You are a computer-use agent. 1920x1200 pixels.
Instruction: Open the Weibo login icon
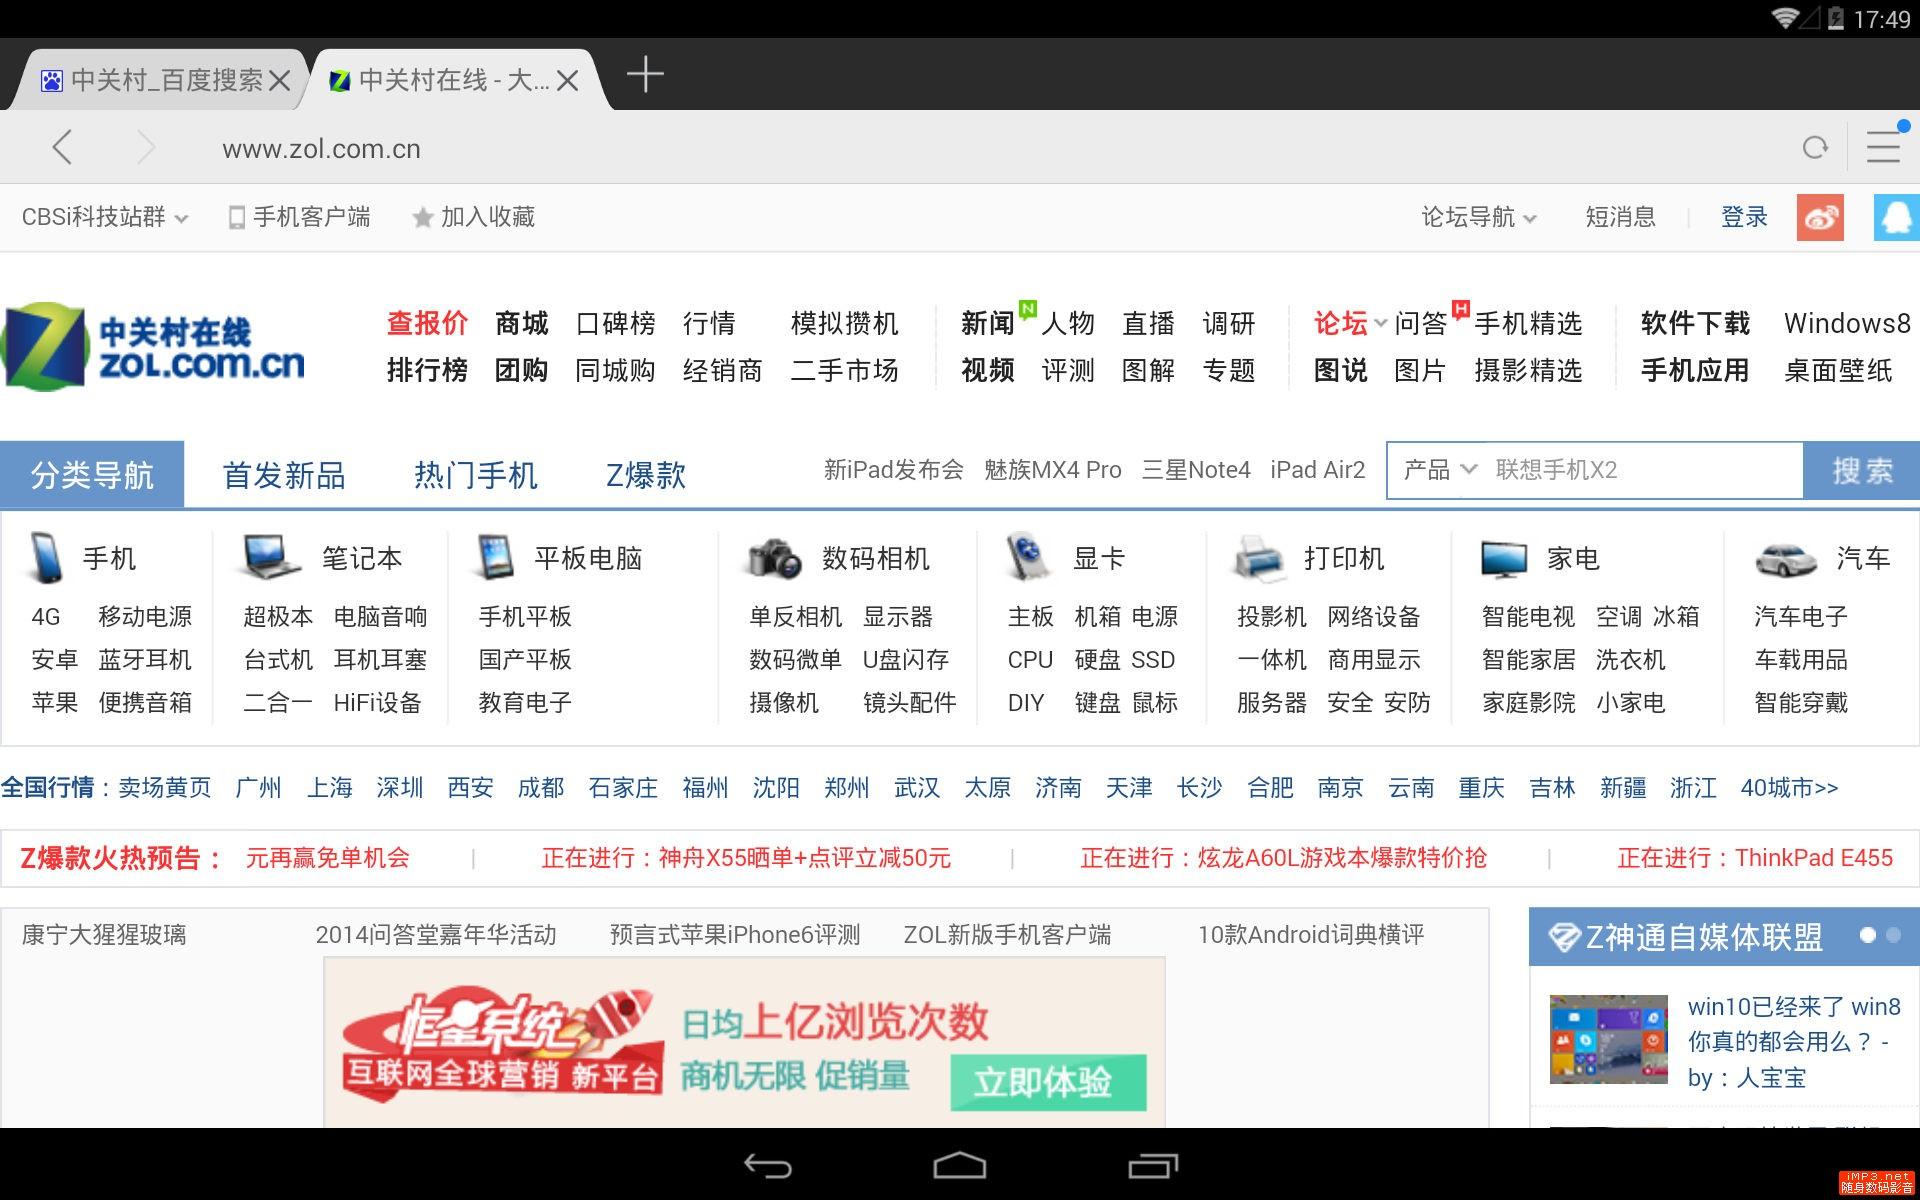[x=1820, y=217]
